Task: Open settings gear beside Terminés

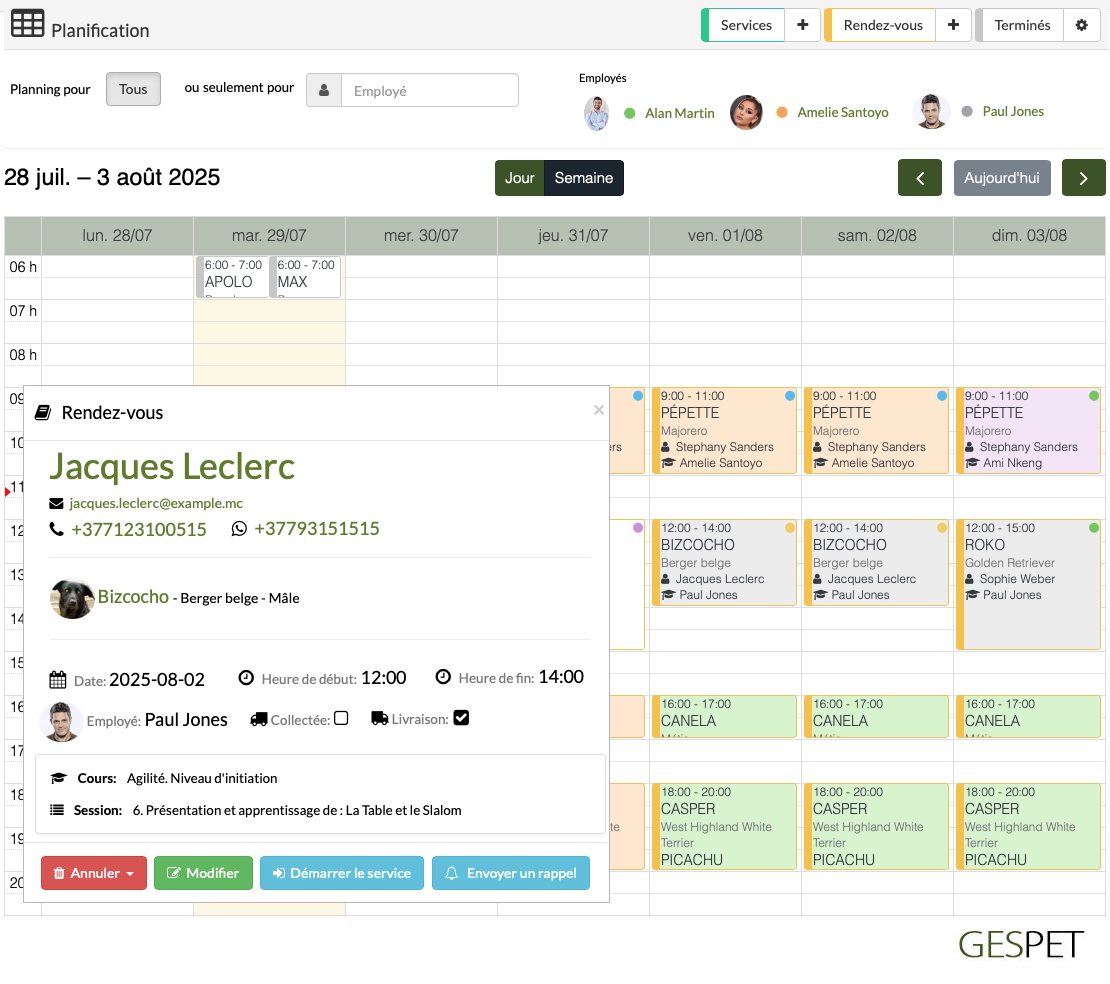Action: (1081, 25)
